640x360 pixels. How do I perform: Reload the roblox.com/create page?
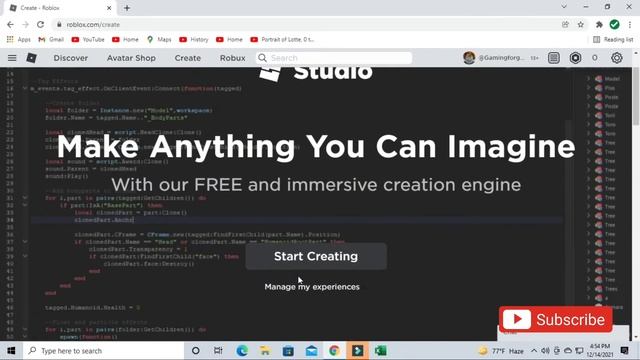point(40,24)
